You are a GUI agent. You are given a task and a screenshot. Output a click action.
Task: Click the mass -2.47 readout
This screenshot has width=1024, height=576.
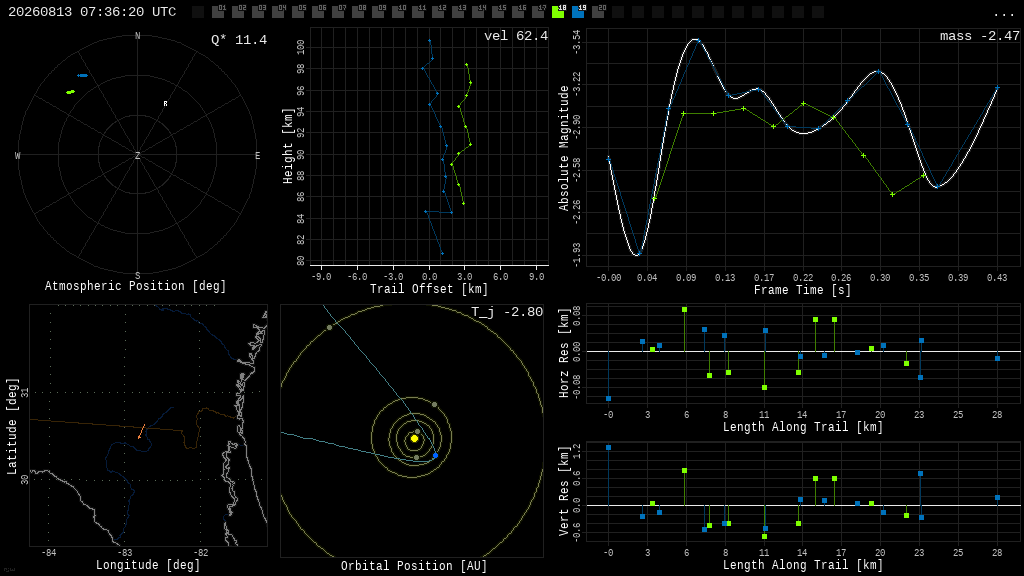coord(980,36)
